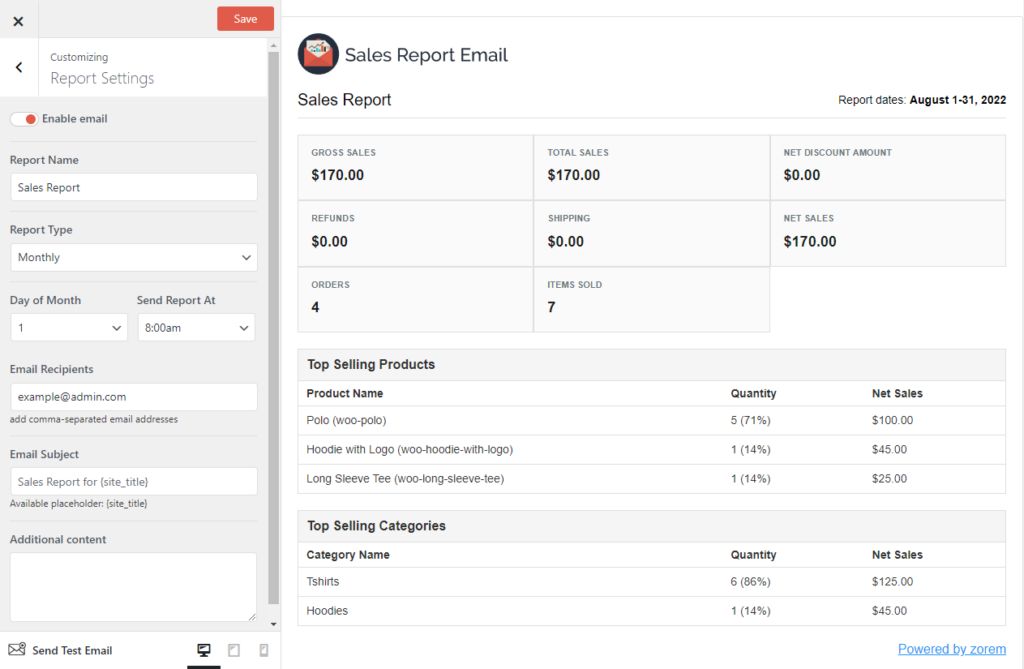Viewport: 1024px width, 669px height.
Task: Click the sidebar scroll down arrow
Action: [274, 624]
